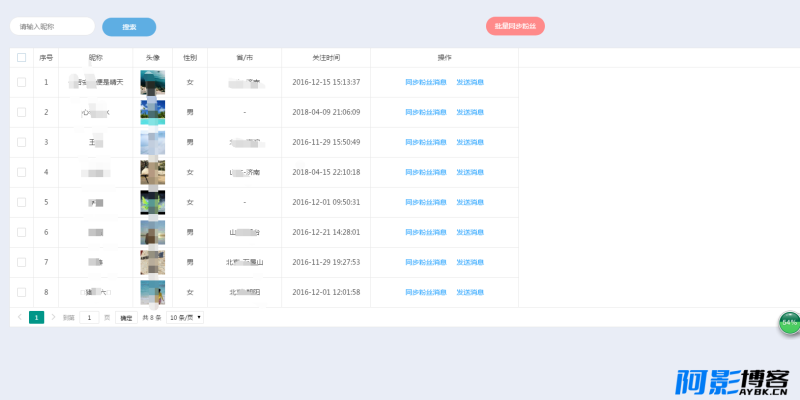Check the checkbox for row 1
Image resolution: width=800 pixels, height=400 pixels.
[21, 82]
